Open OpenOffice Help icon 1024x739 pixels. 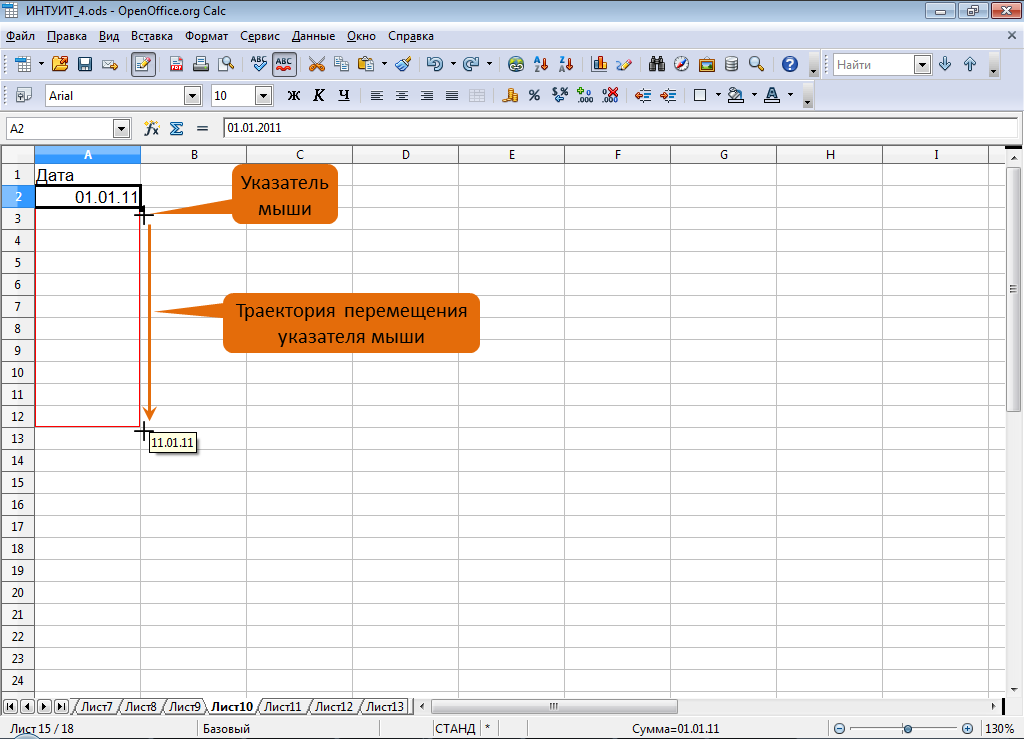[x=790, y=64]
